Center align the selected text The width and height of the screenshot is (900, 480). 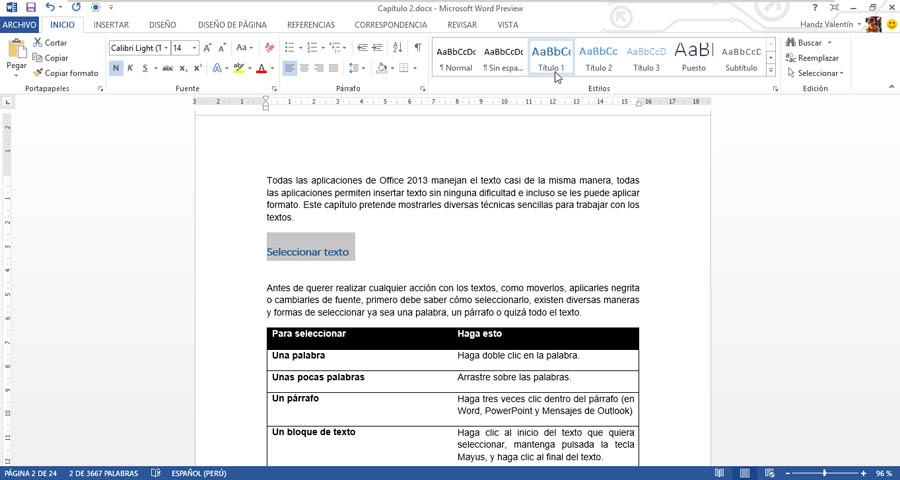305,69
